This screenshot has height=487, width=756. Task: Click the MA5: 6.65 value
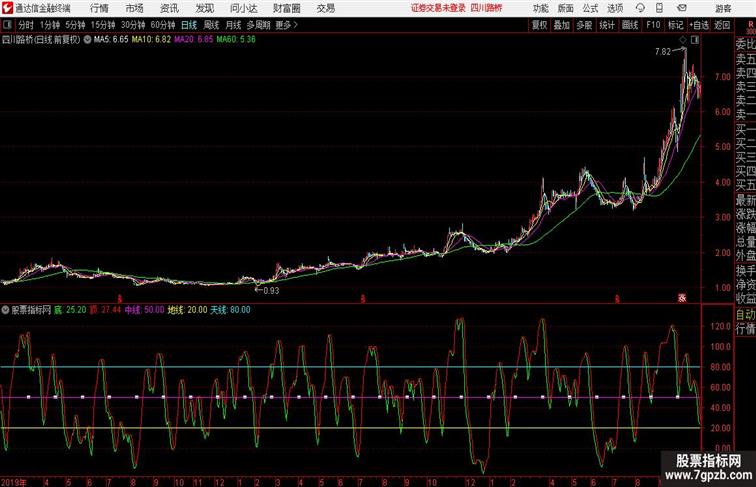111,40
